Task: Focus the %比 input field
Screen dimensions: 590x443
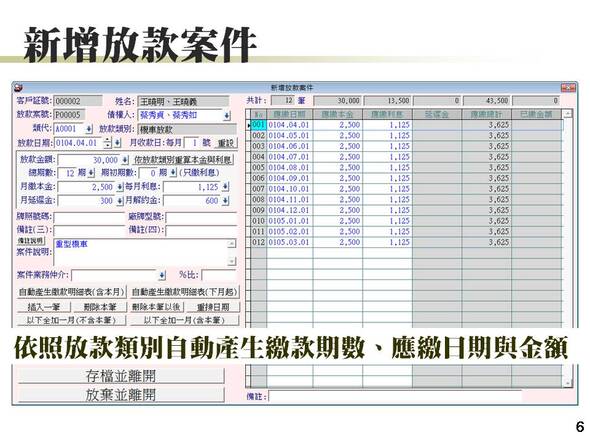Action: point(219,276)
